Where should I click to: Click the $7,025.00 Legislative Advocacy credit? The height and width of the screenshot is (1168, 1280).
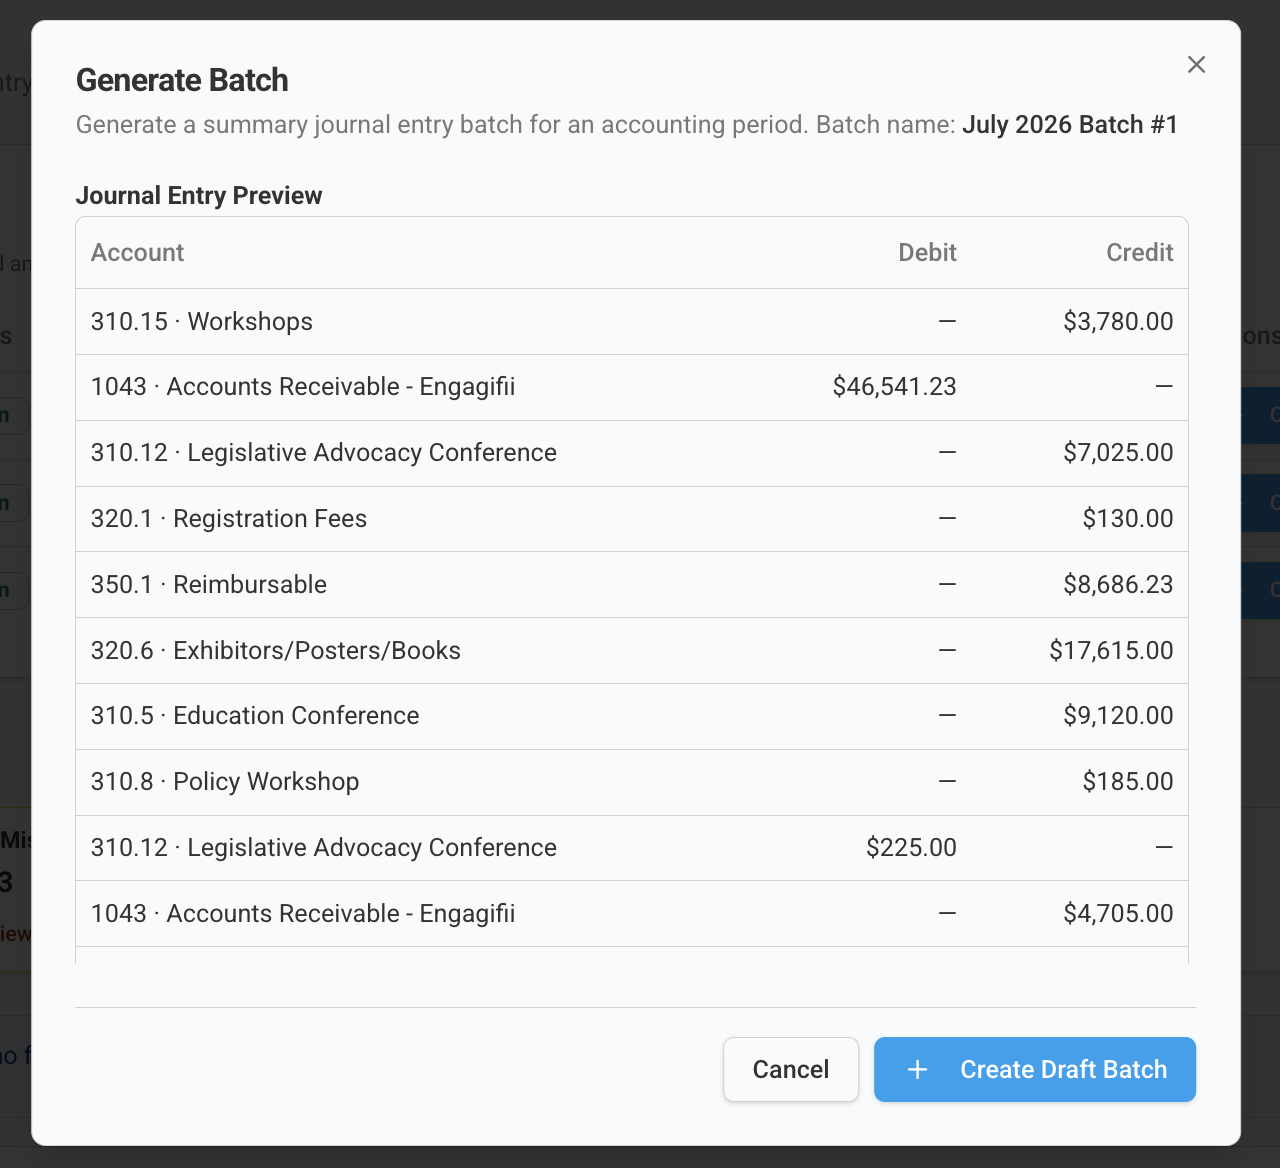pos(1118,453)
